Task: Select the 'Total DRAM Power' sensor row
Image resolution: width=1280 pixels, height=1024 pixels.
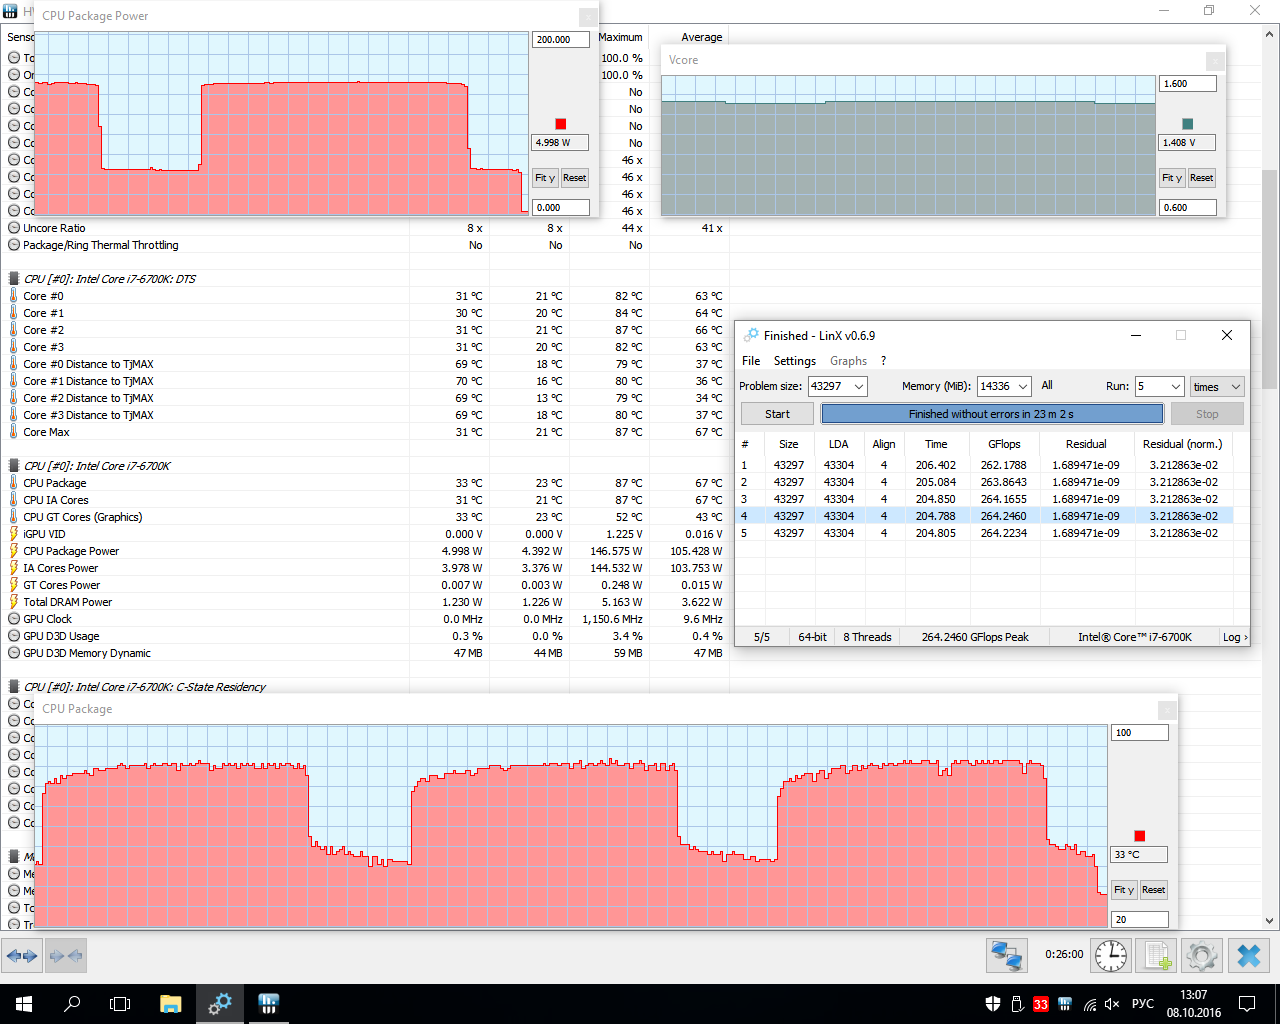Action: pyautogui.click(x=365, y=602)
